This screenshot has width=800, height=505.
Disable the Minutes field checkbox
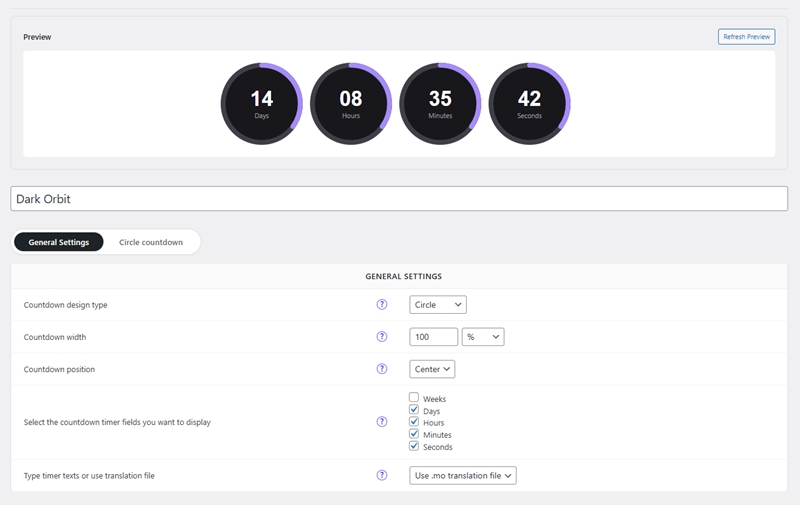click(x=414, y=434)
